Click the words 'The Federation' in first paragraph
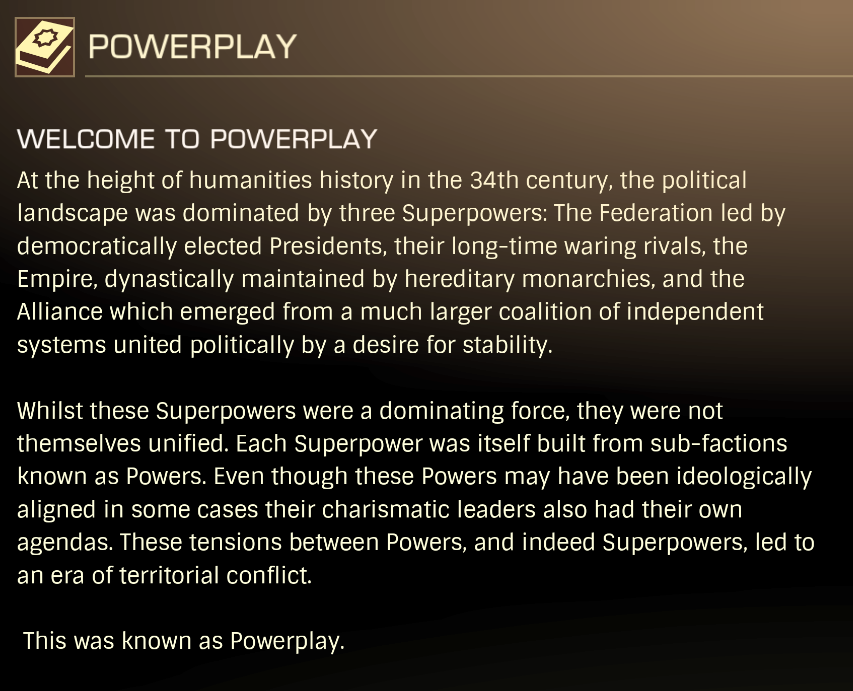Viewport: 853px width, 691px height. pos(633,213)
